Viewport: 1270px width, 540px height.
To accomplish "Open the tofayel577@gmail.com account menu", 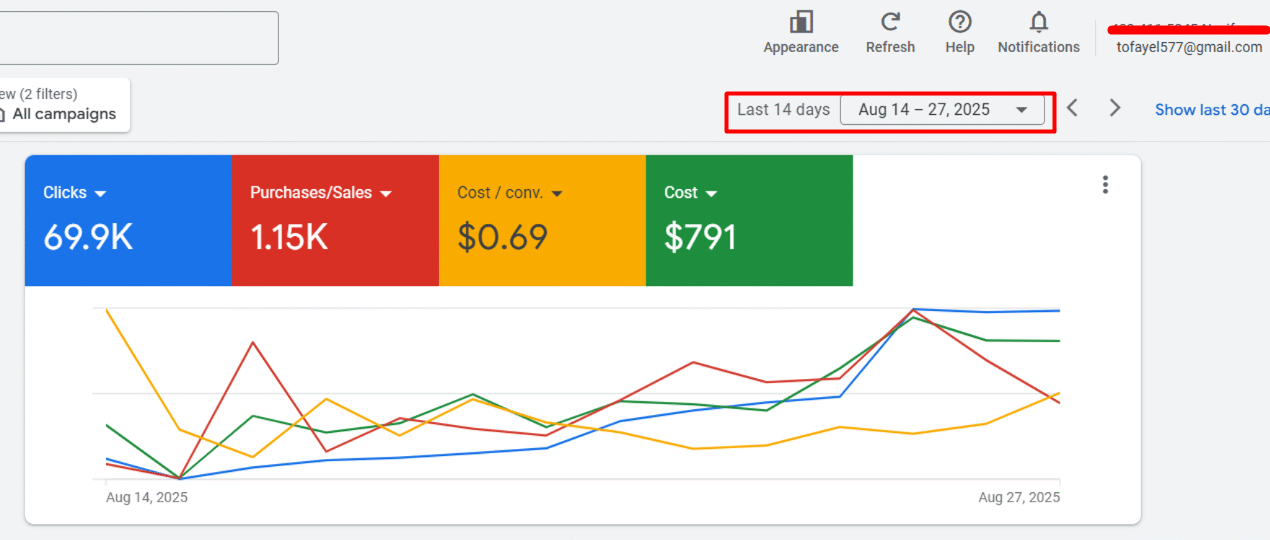I will point(1189,47).
